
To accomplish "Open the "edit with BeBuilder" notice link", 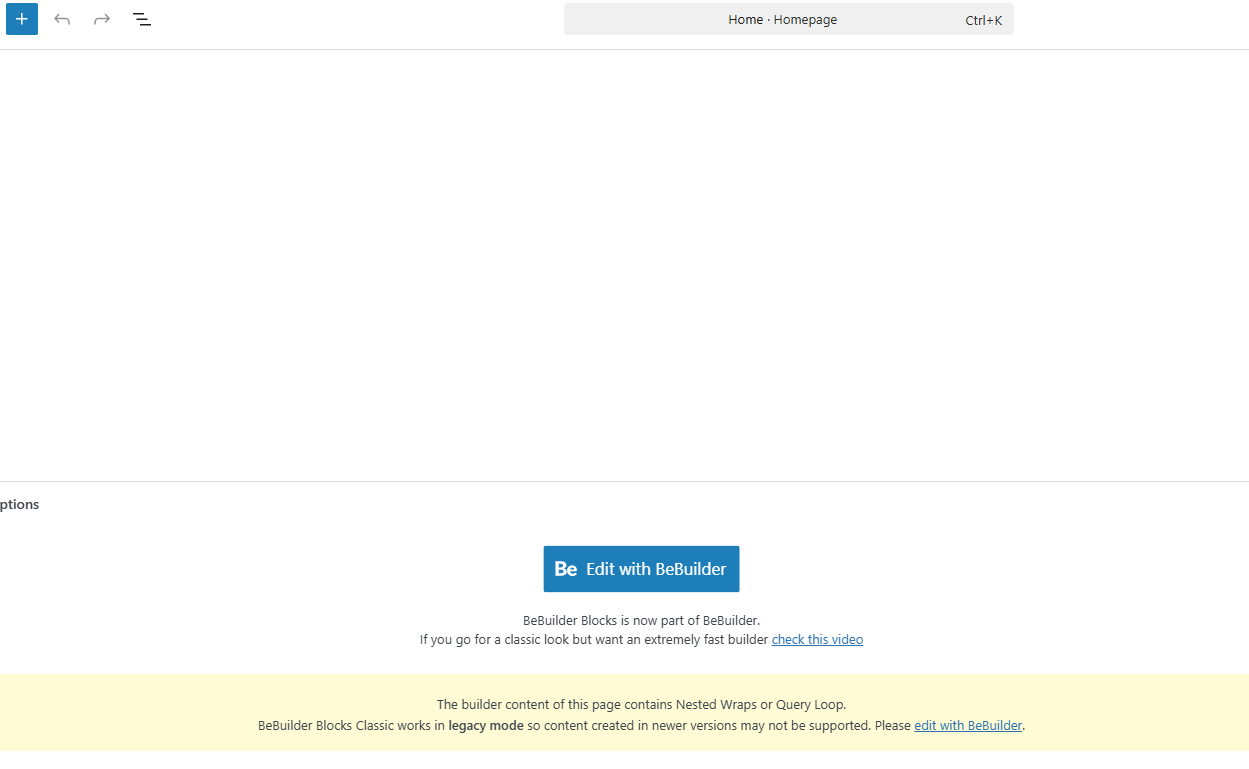I will (967, 726).
